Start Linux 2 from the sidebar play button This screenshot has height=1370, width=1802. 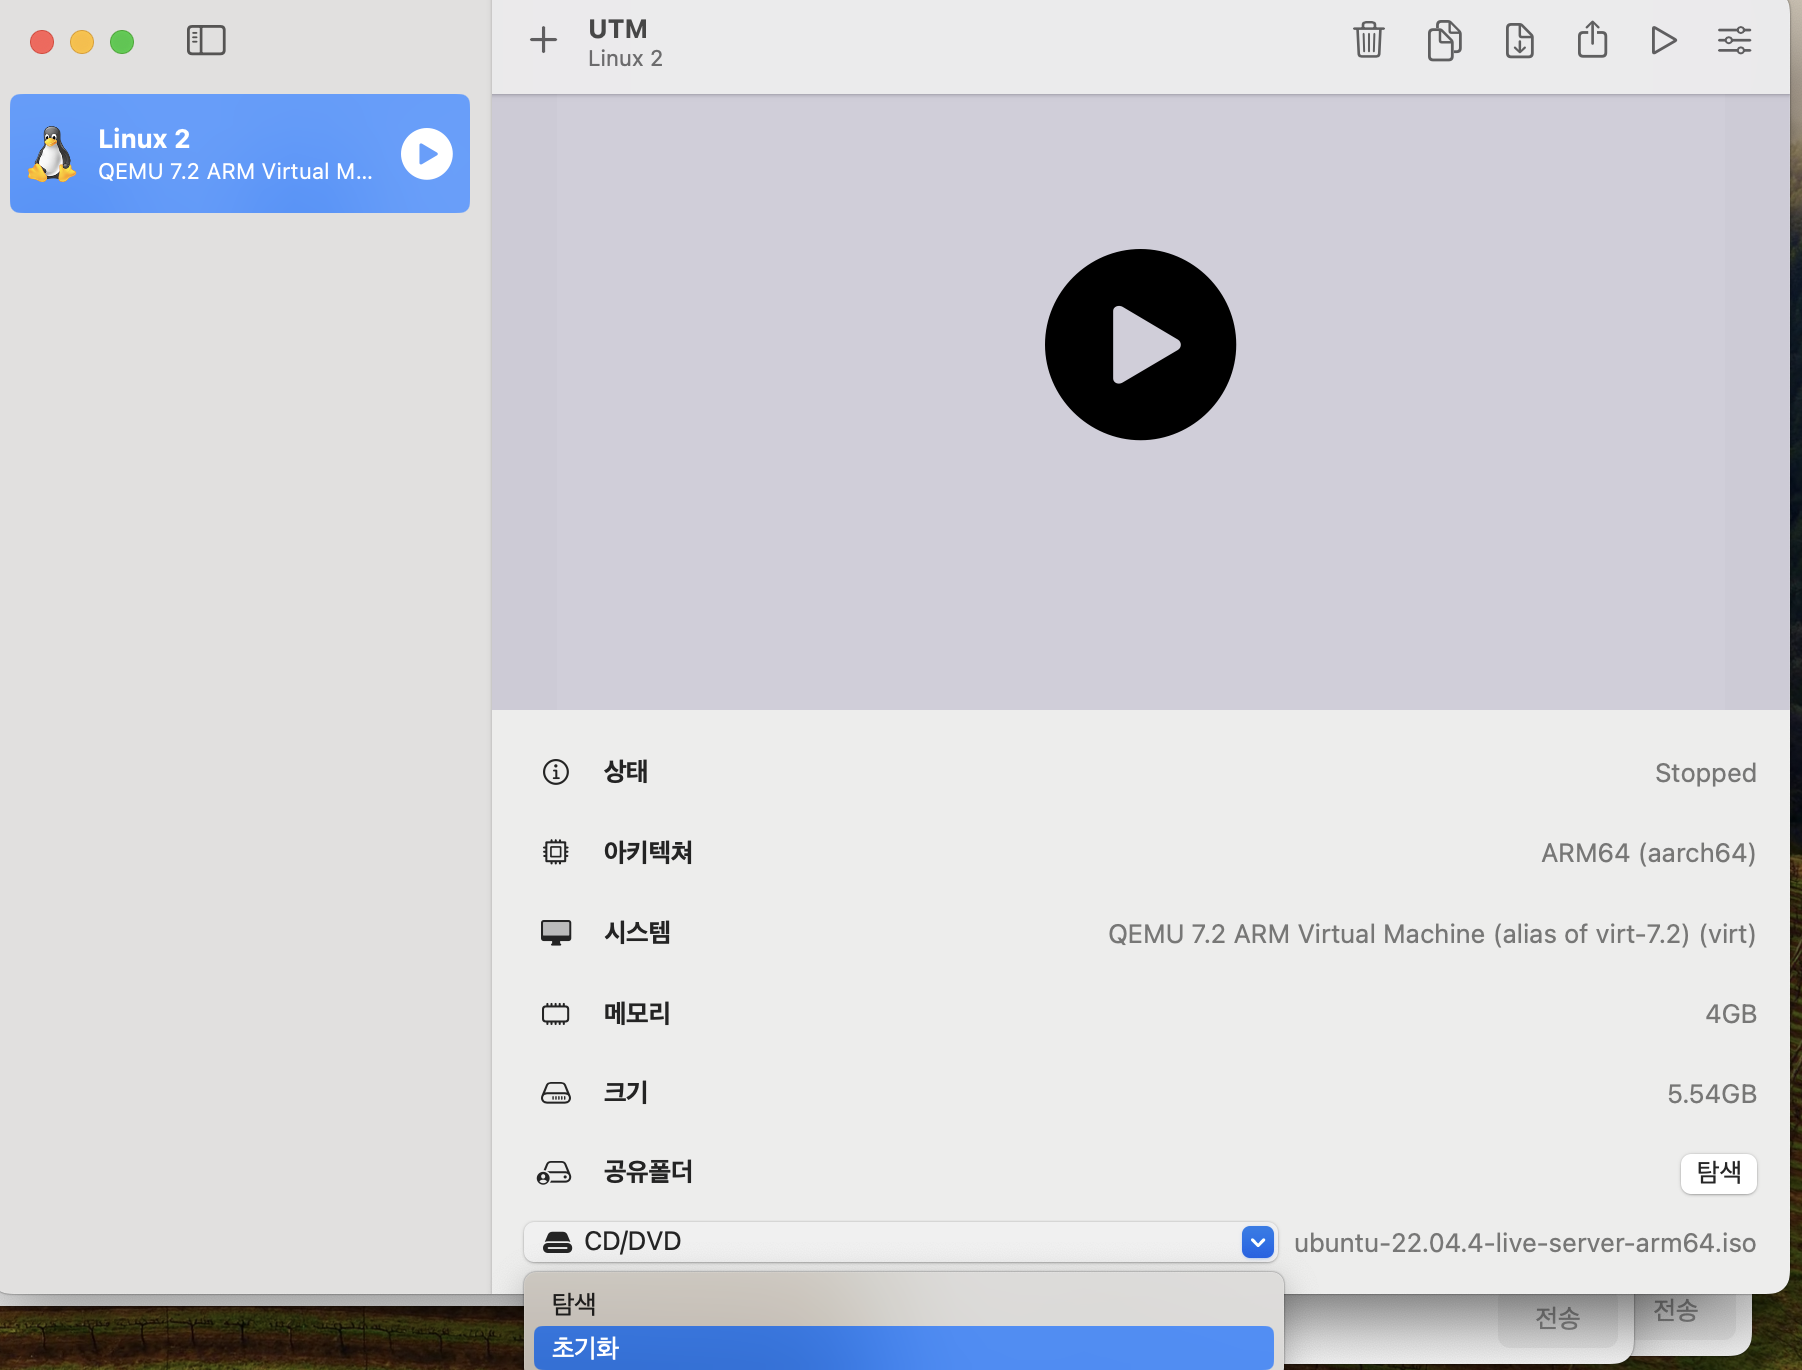pos(427,154)
